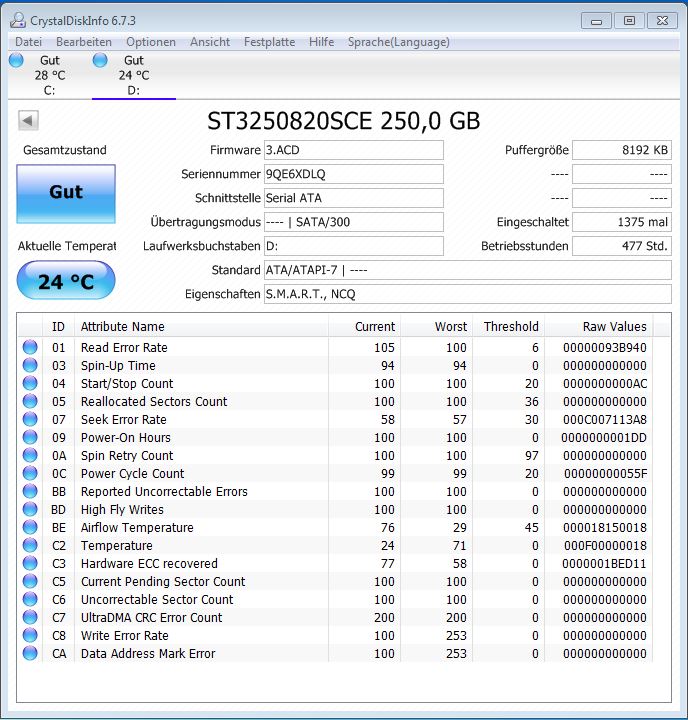Image resolution: width=688 pixels, height=720 pixels.
Task: Click status orb of Spin Retry Count
Action: coord(30,455)
